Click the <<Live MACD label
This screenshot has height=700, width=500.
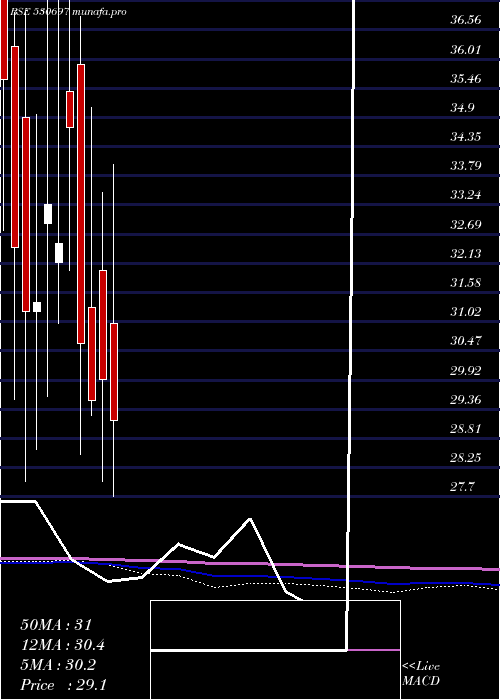click(x=421, y=674)
